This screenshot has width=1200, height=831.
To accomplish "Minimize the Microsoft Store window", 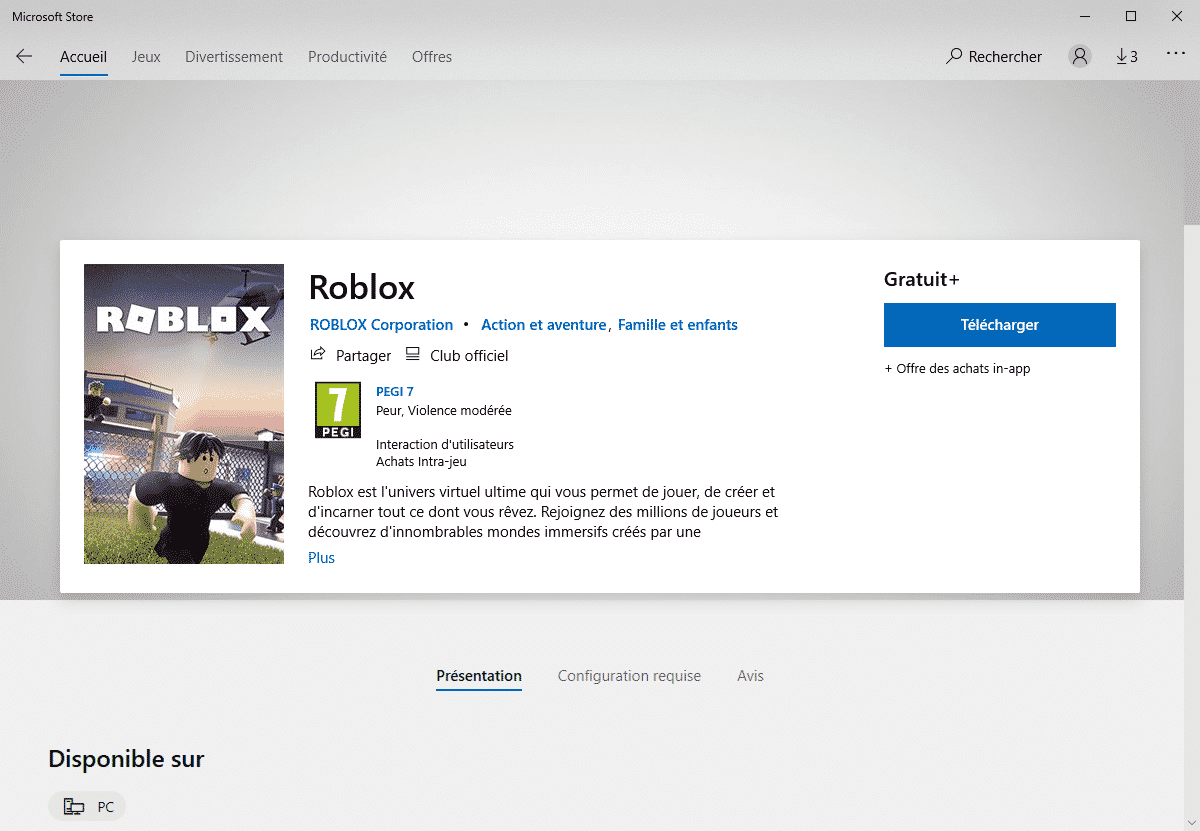I will [x=1084, y=16].
